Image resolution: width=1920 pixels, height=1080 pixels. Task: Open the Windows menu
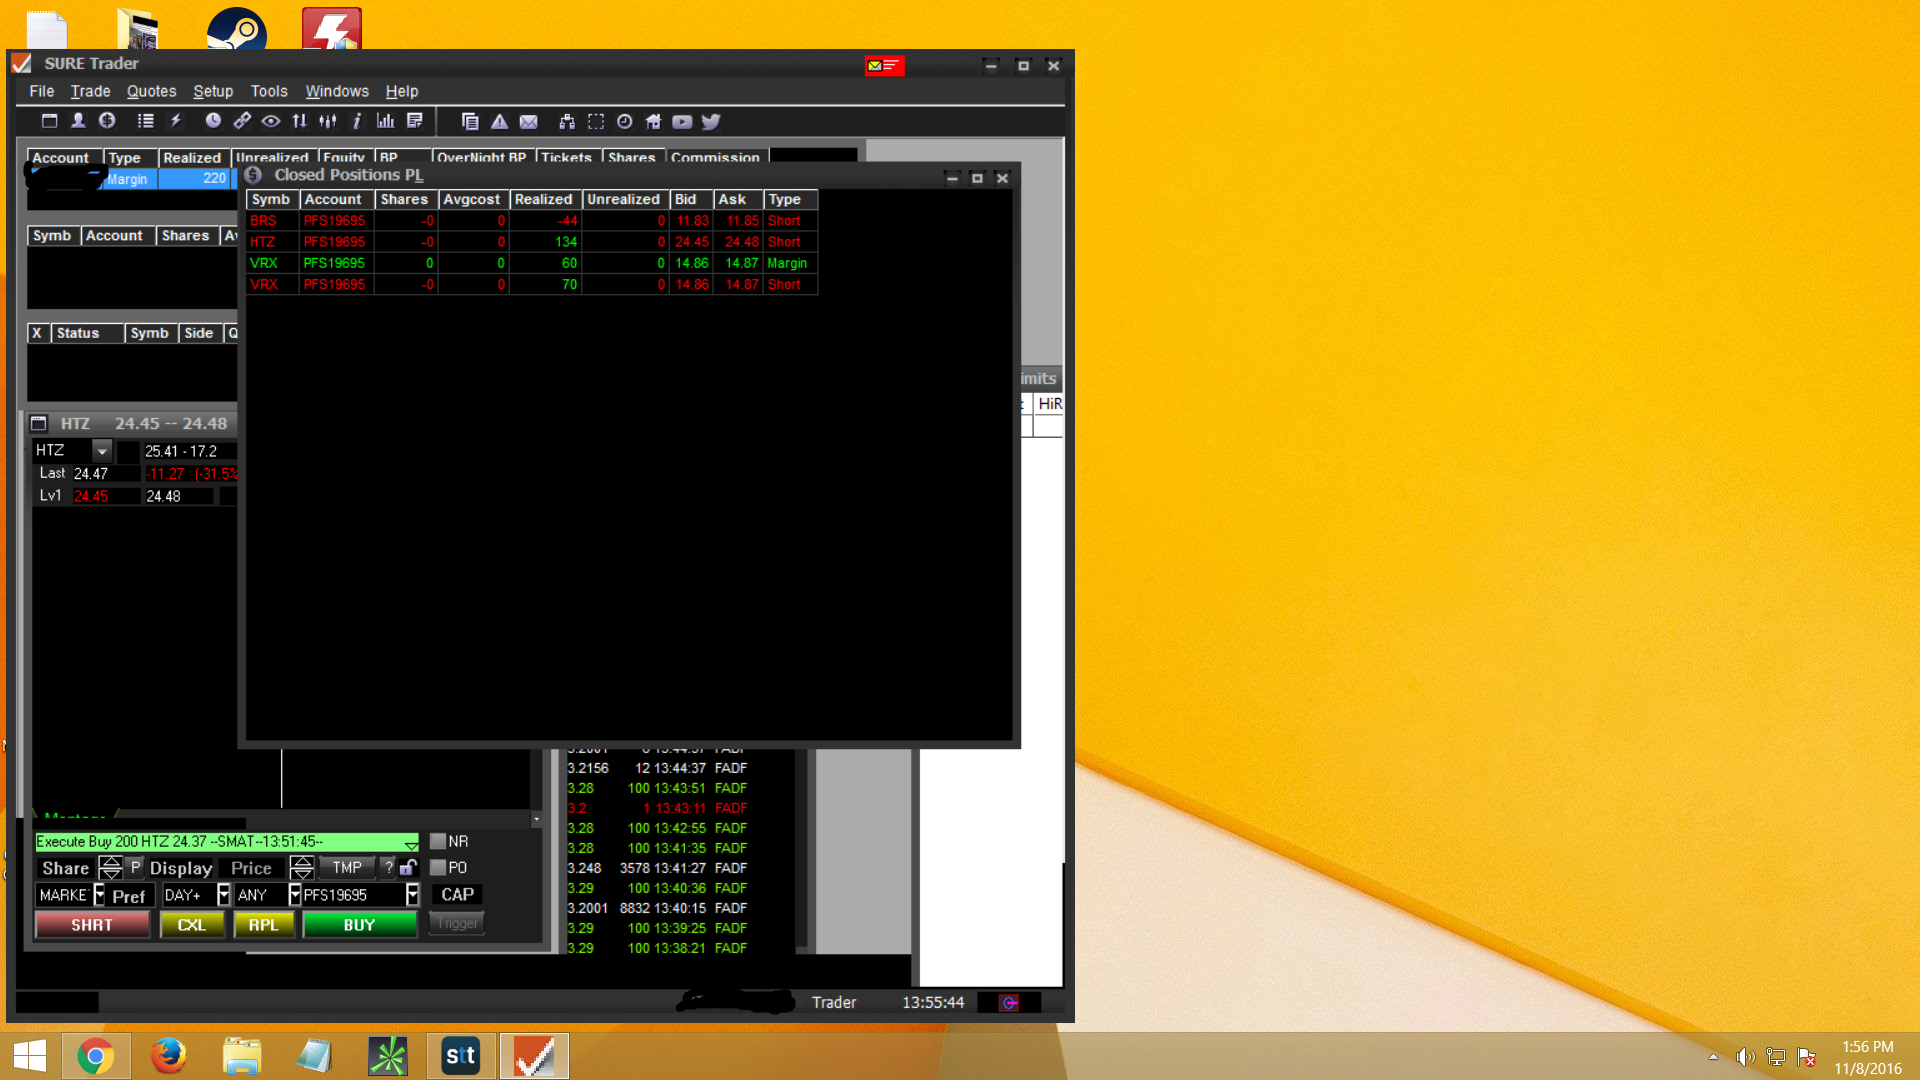pos(336,91)
